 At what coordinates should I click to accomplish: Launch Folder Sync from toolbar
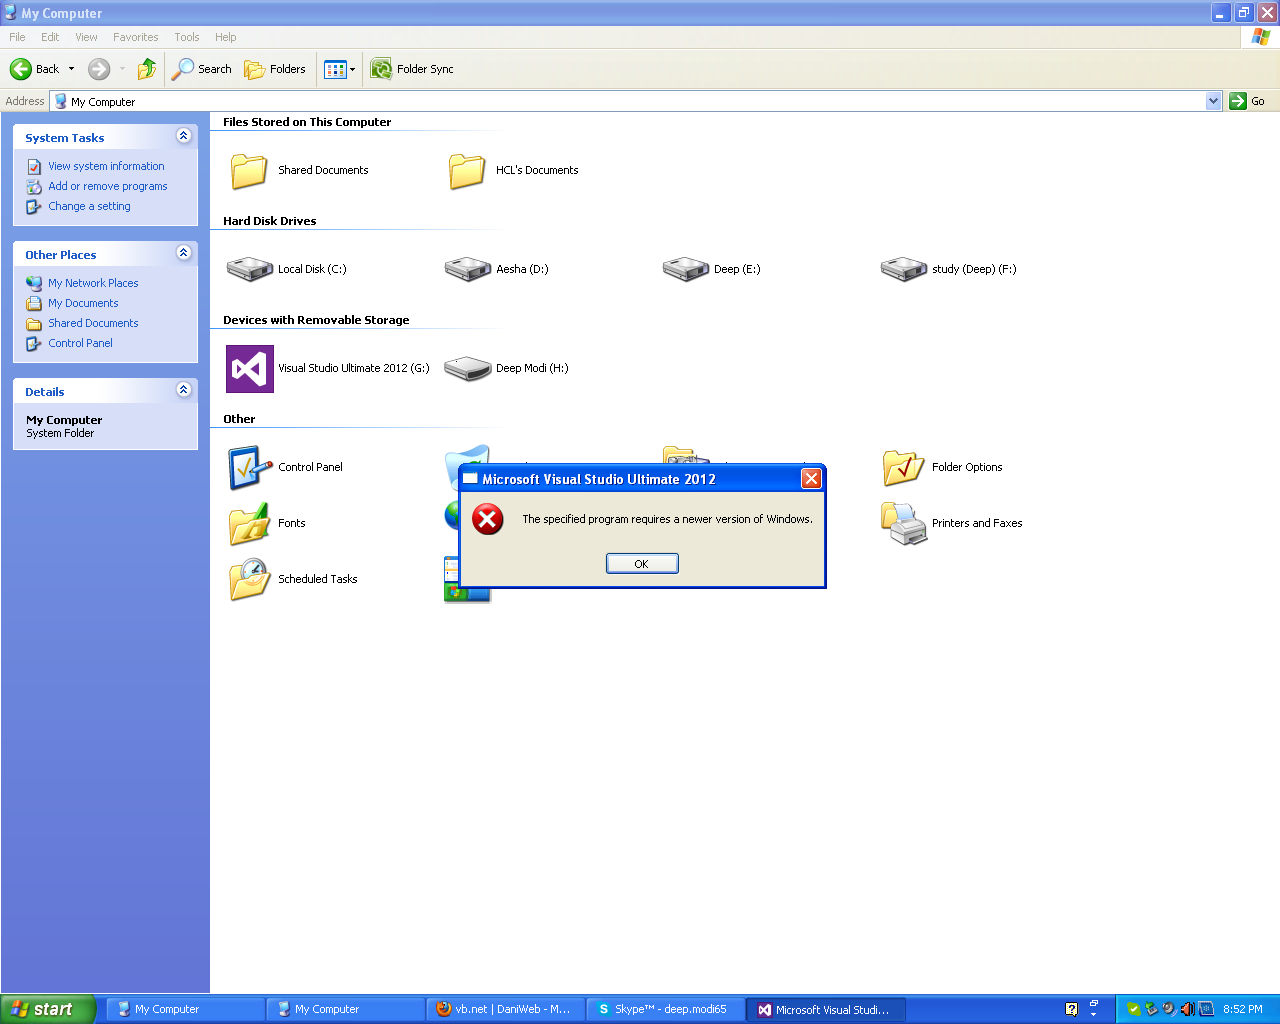point(412,69)
